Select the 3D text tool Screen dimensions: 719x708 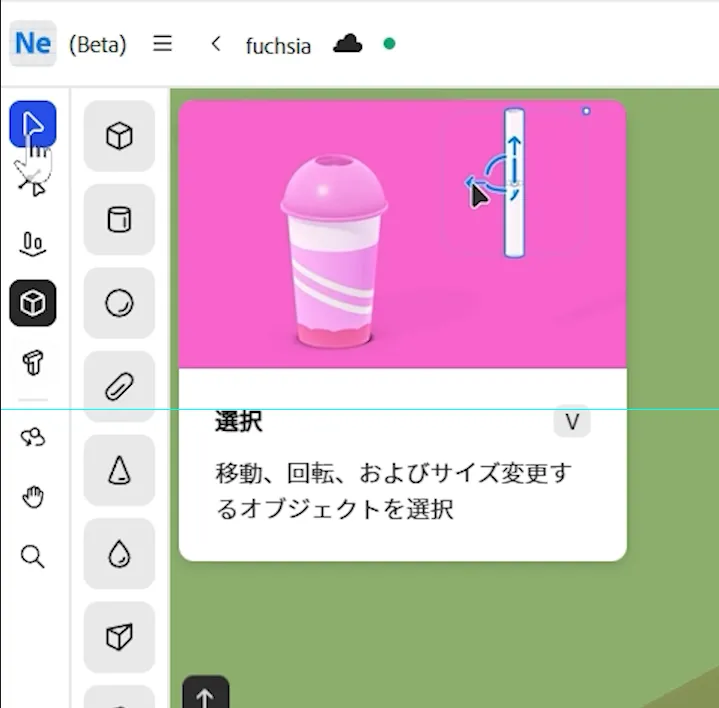33,362
